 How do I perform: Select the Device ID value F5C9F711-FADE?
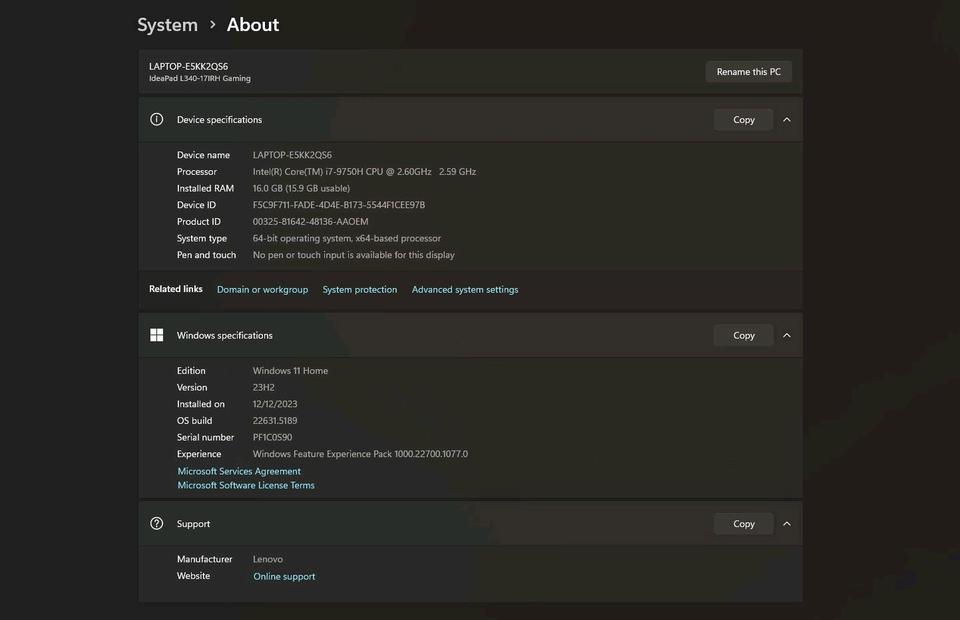339,204
